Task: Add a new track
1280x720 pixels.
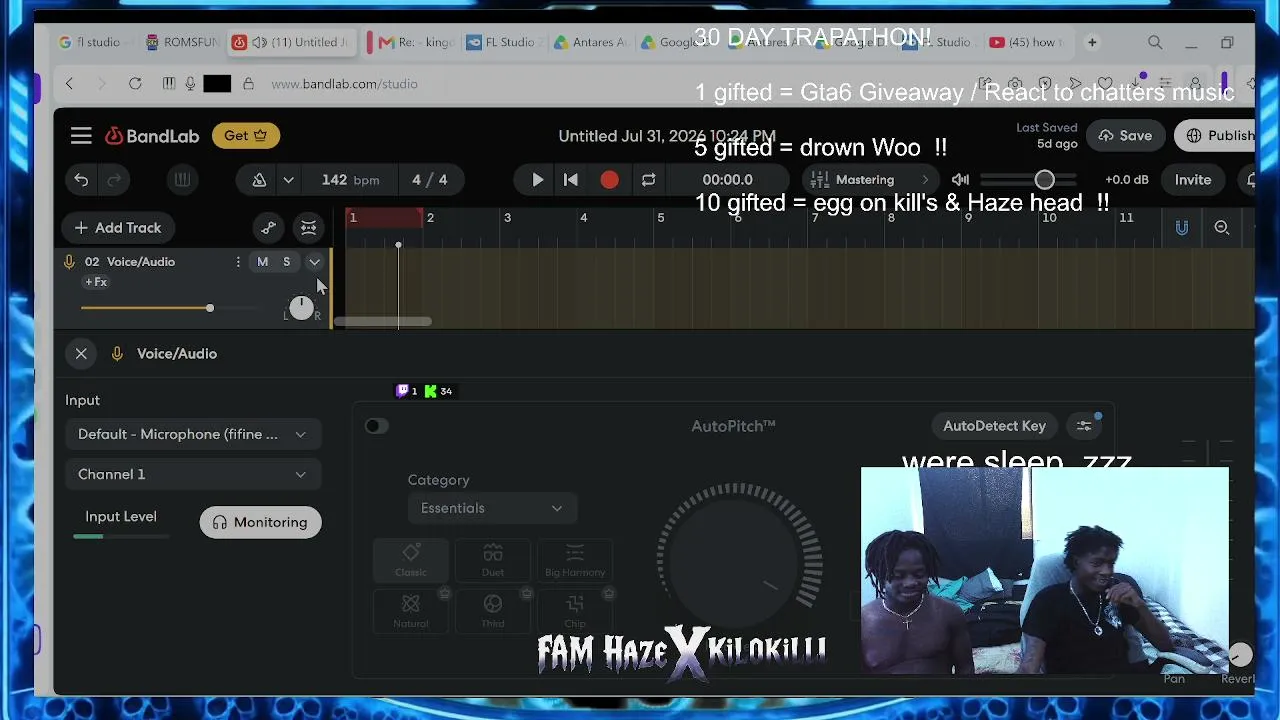Action: click(117, 228)
